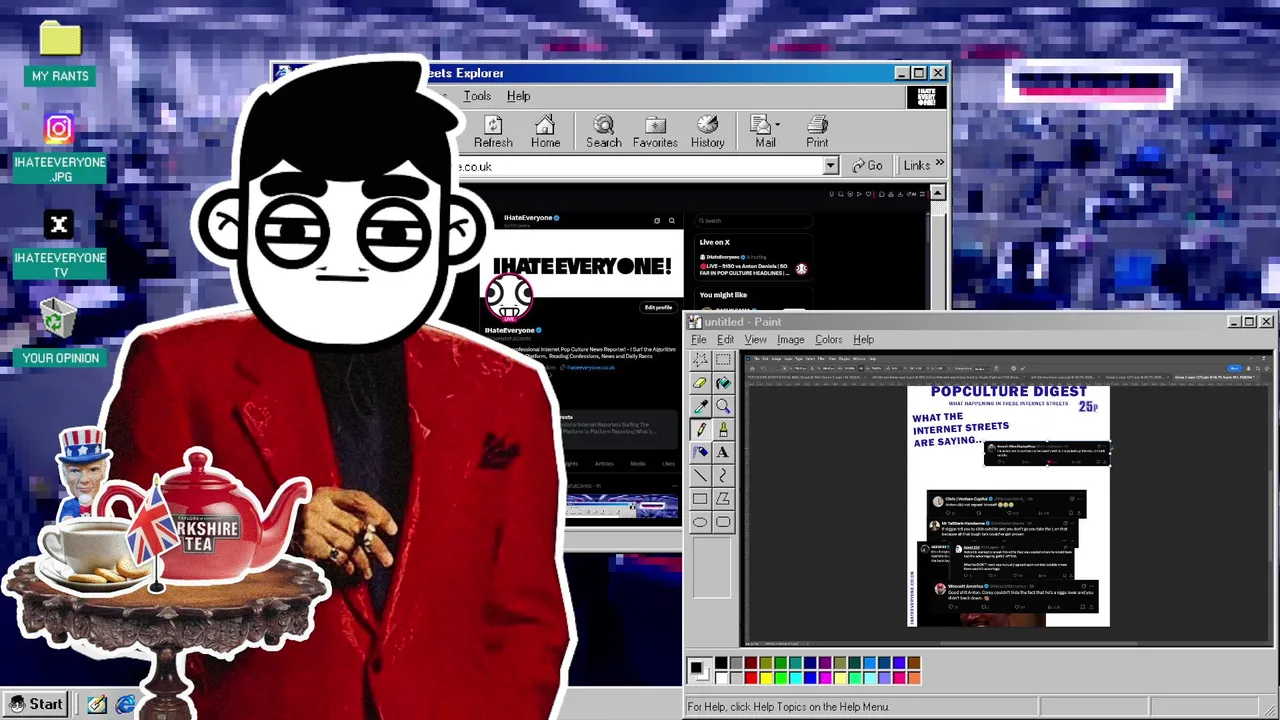Pick the Airbrush spray can tool
The height and width of the screenshot is (720, 1280).
coord(700,452)
